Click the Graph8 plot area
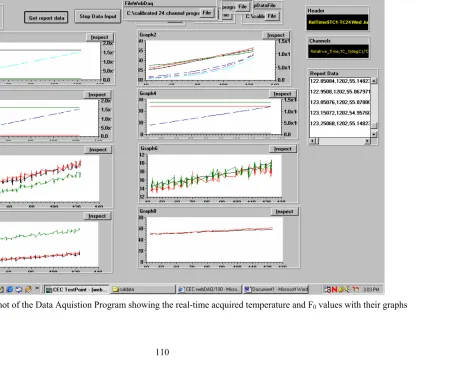This screenshot has height=385, width=468. tap(215, 239)
